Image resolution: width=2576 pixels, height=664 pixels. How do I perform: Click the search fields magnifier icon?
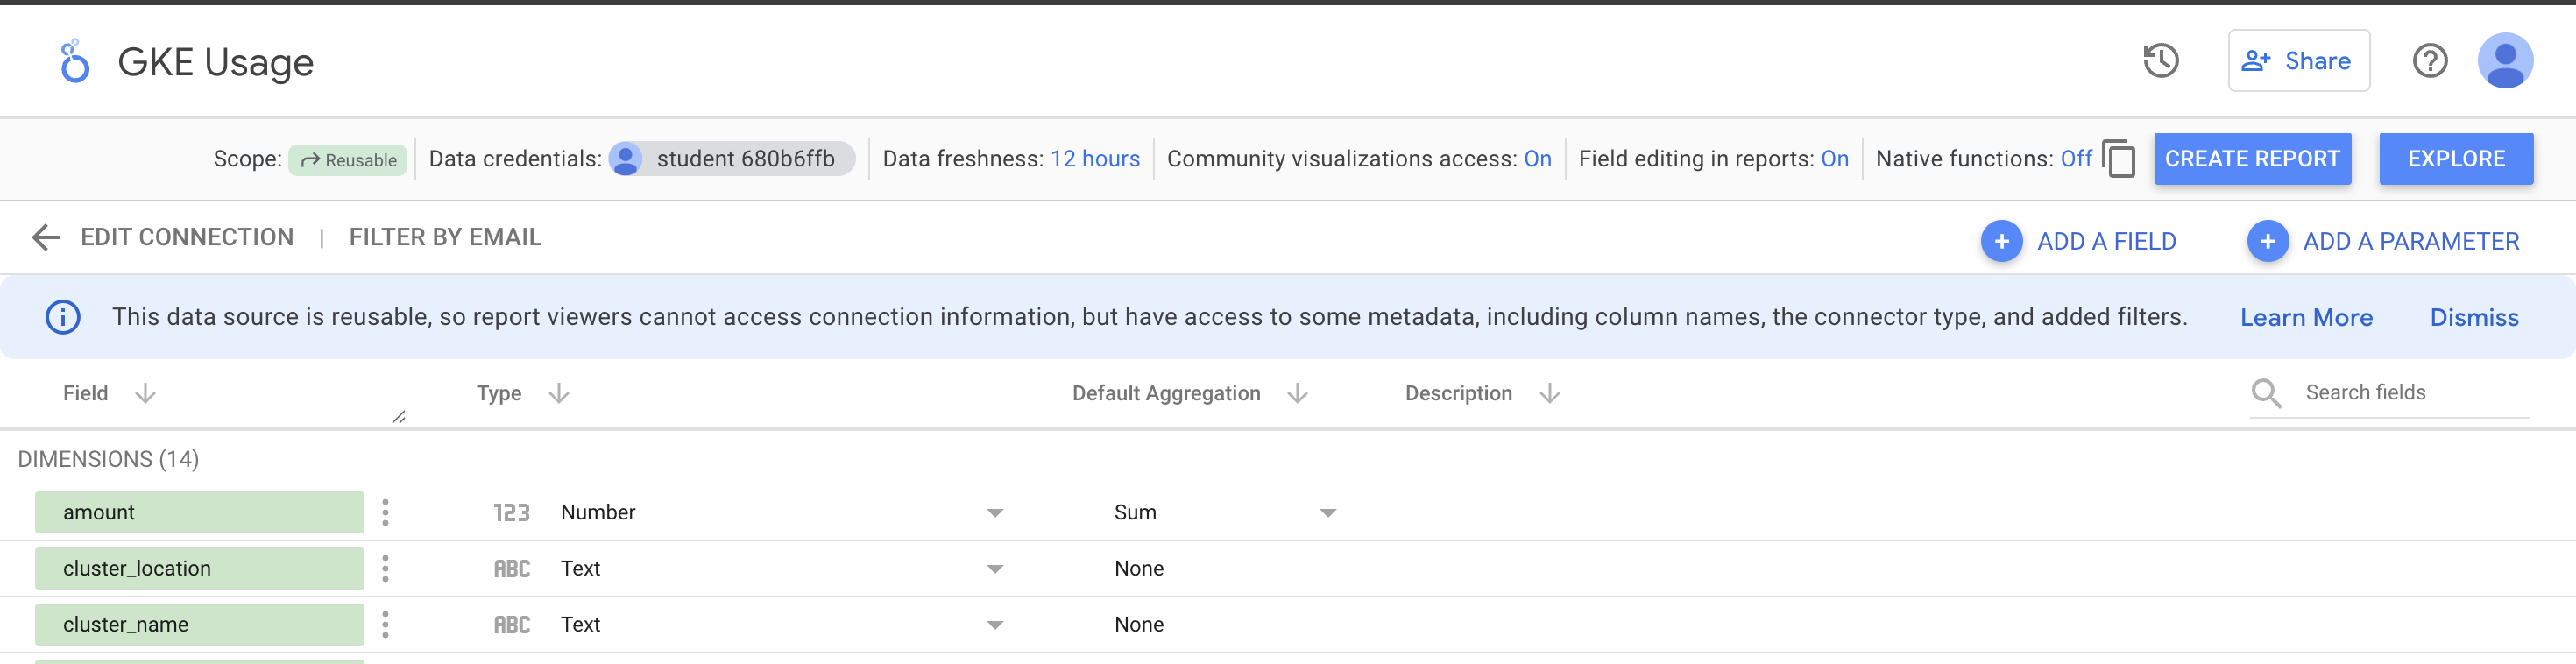2266,393
